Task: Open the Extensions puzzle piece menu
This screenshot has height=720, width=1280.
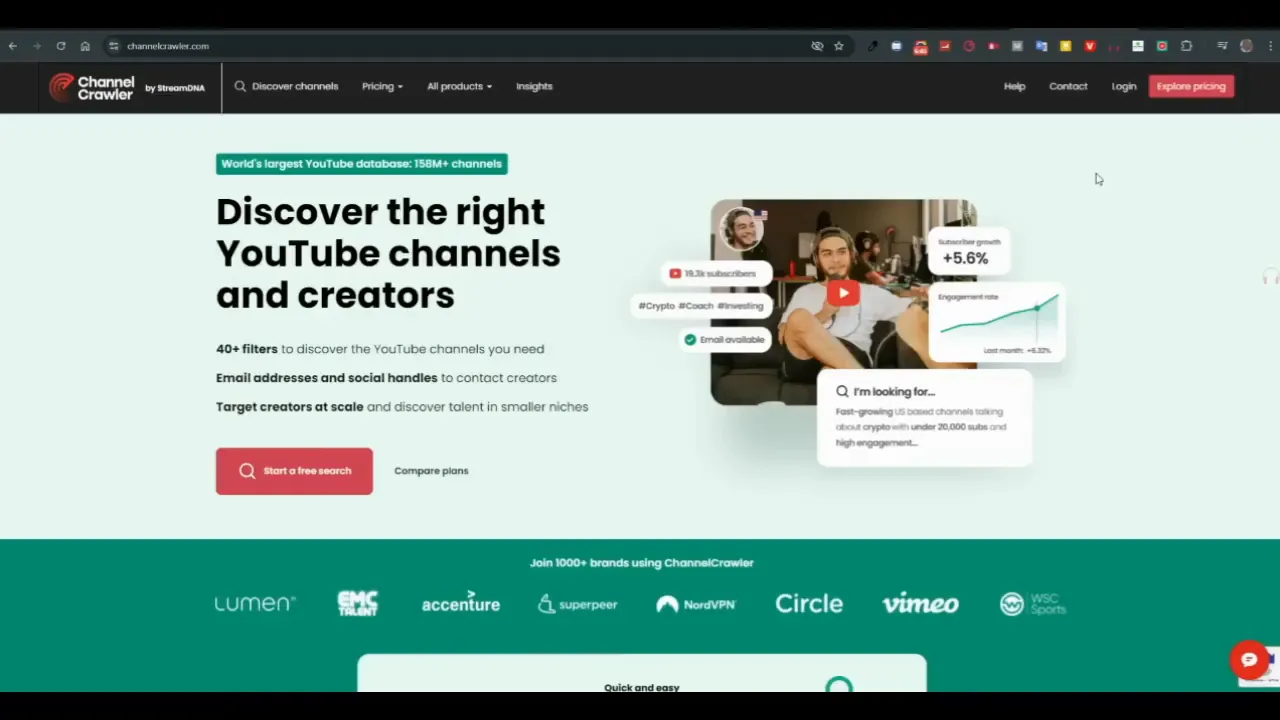Action: [1187, 46]
